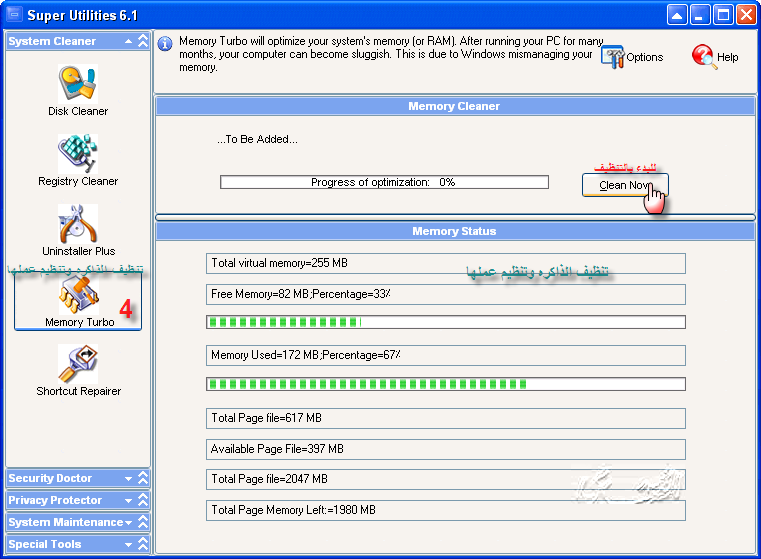Image resolution: width=761 pixels, height=559 pixels.
Task: Click the up-arrow title bar button
Action: [677, 15]
